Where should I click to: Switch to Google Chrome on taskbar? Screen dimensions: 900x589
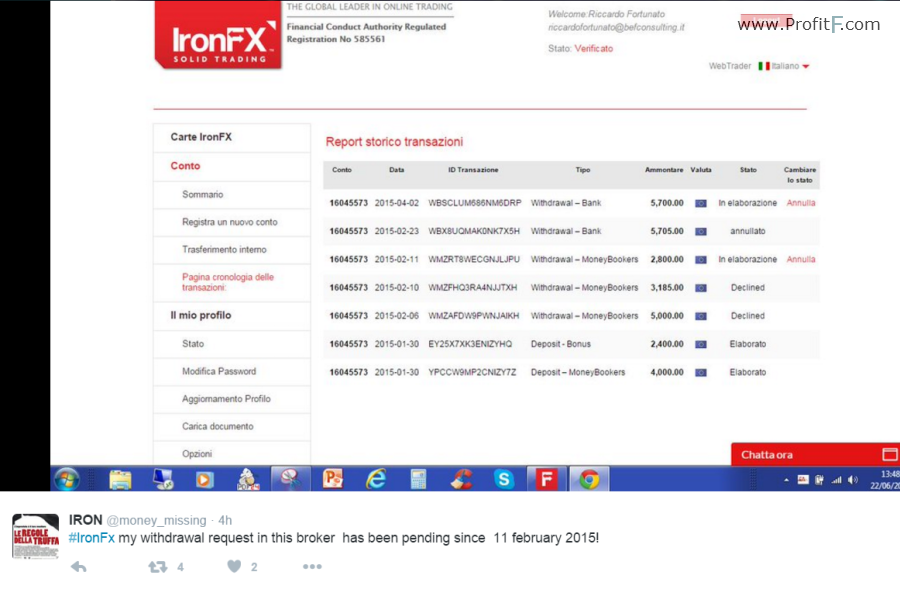589,479
